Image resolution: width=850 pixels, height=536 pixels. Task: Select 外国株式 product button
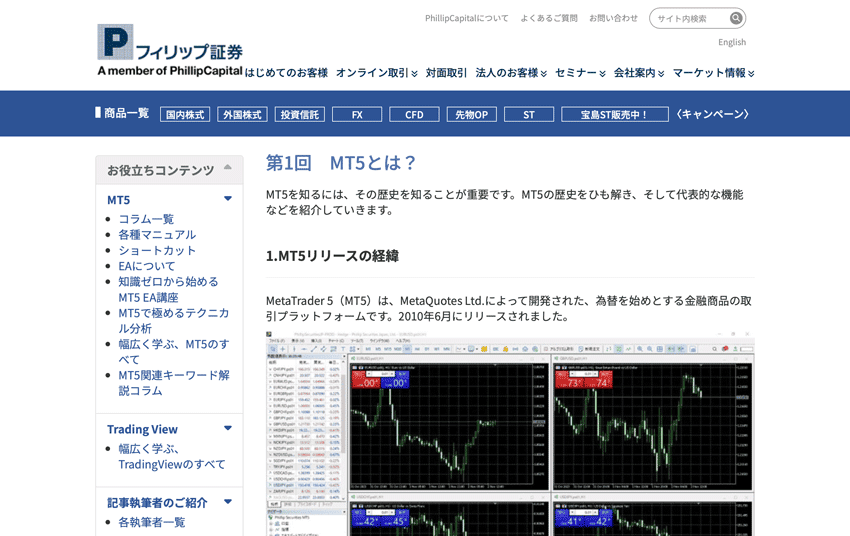click(242, 114)
